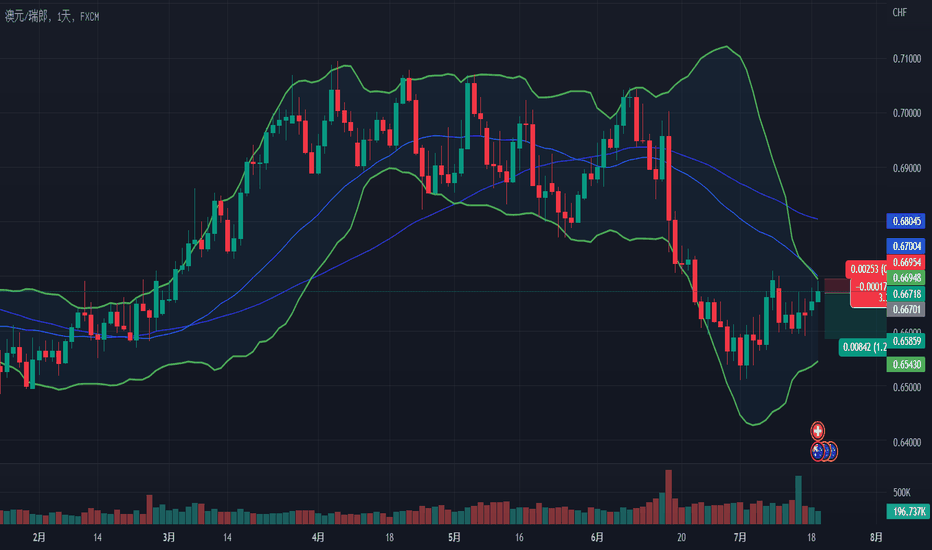Open the front Australian flag event marker
The height and width of the screenshot is (550, 932).
point(818,451)
